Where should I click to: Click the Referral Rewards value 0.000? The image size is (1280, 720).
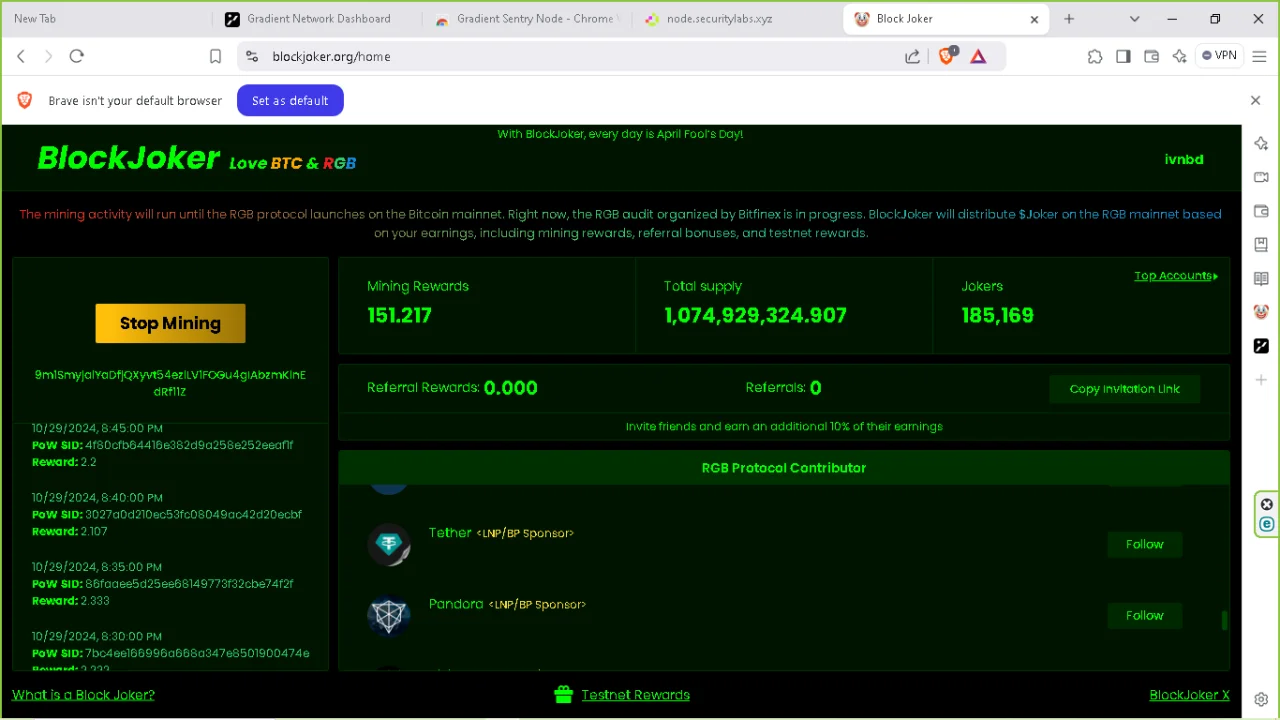tap(510, 388)
